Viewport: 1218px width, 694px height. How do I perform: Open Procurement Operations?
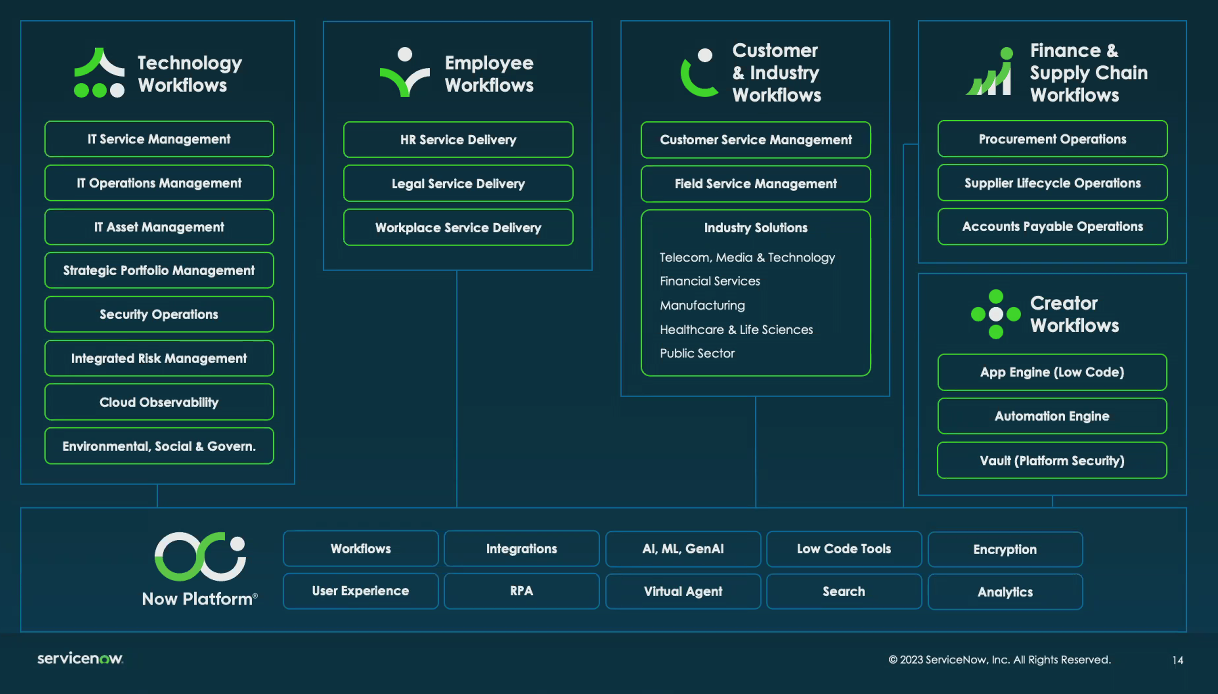click(1052, 139)
